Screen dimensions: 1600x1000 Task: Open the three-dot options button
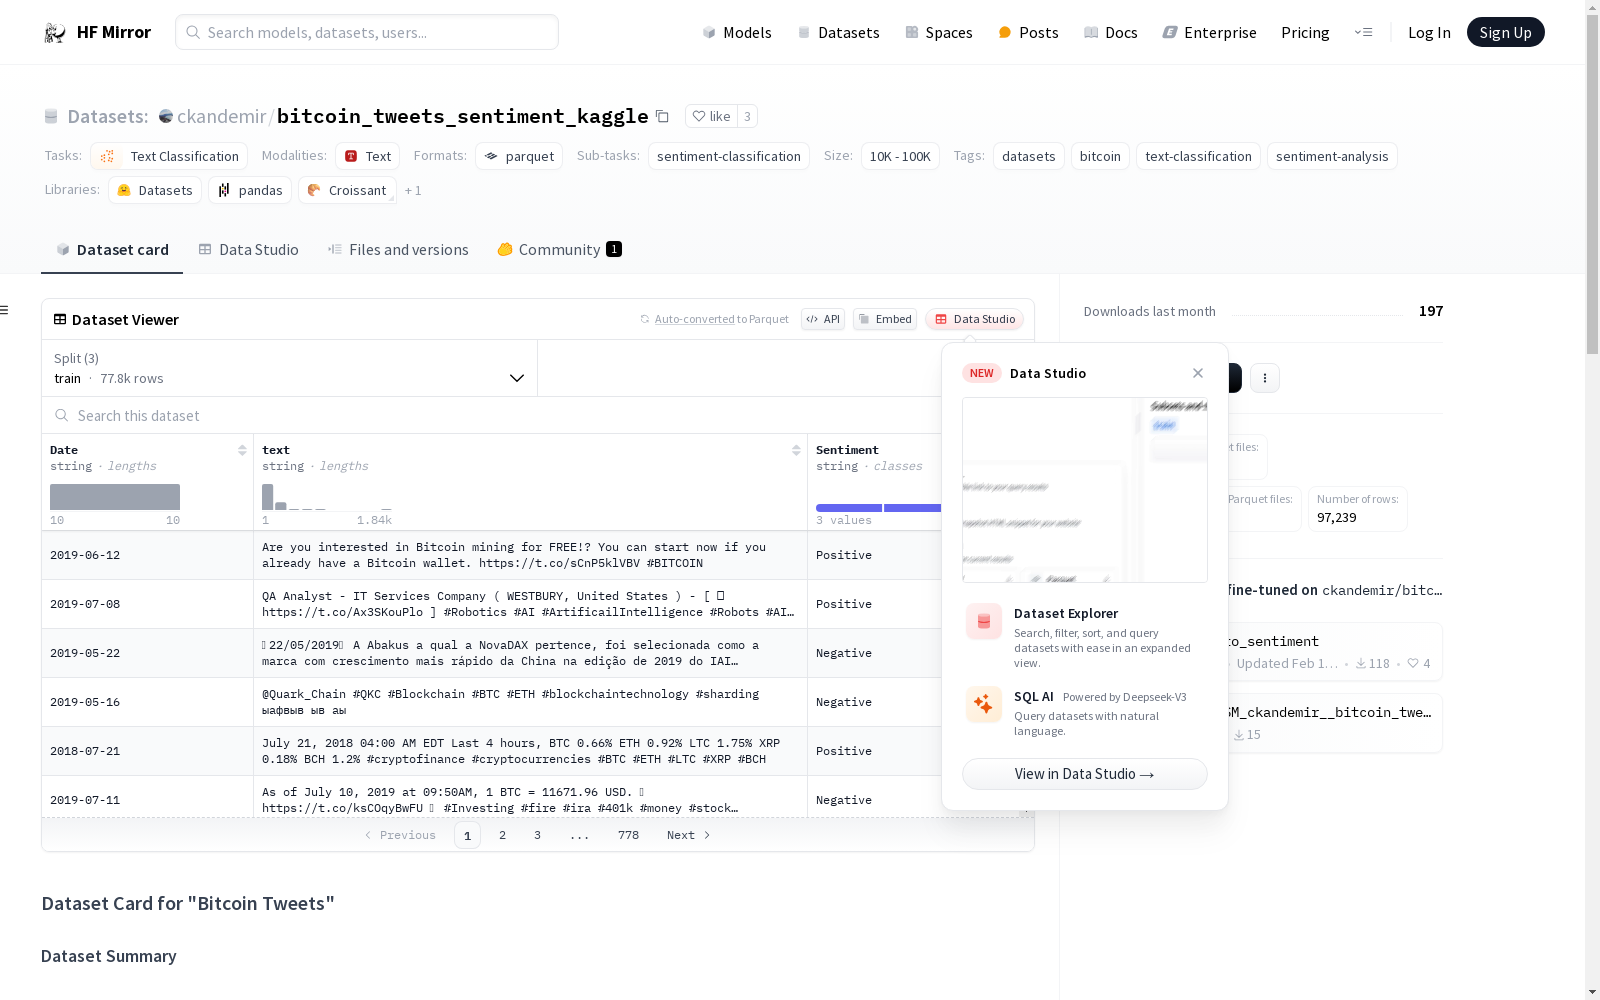click(1265, 378)
